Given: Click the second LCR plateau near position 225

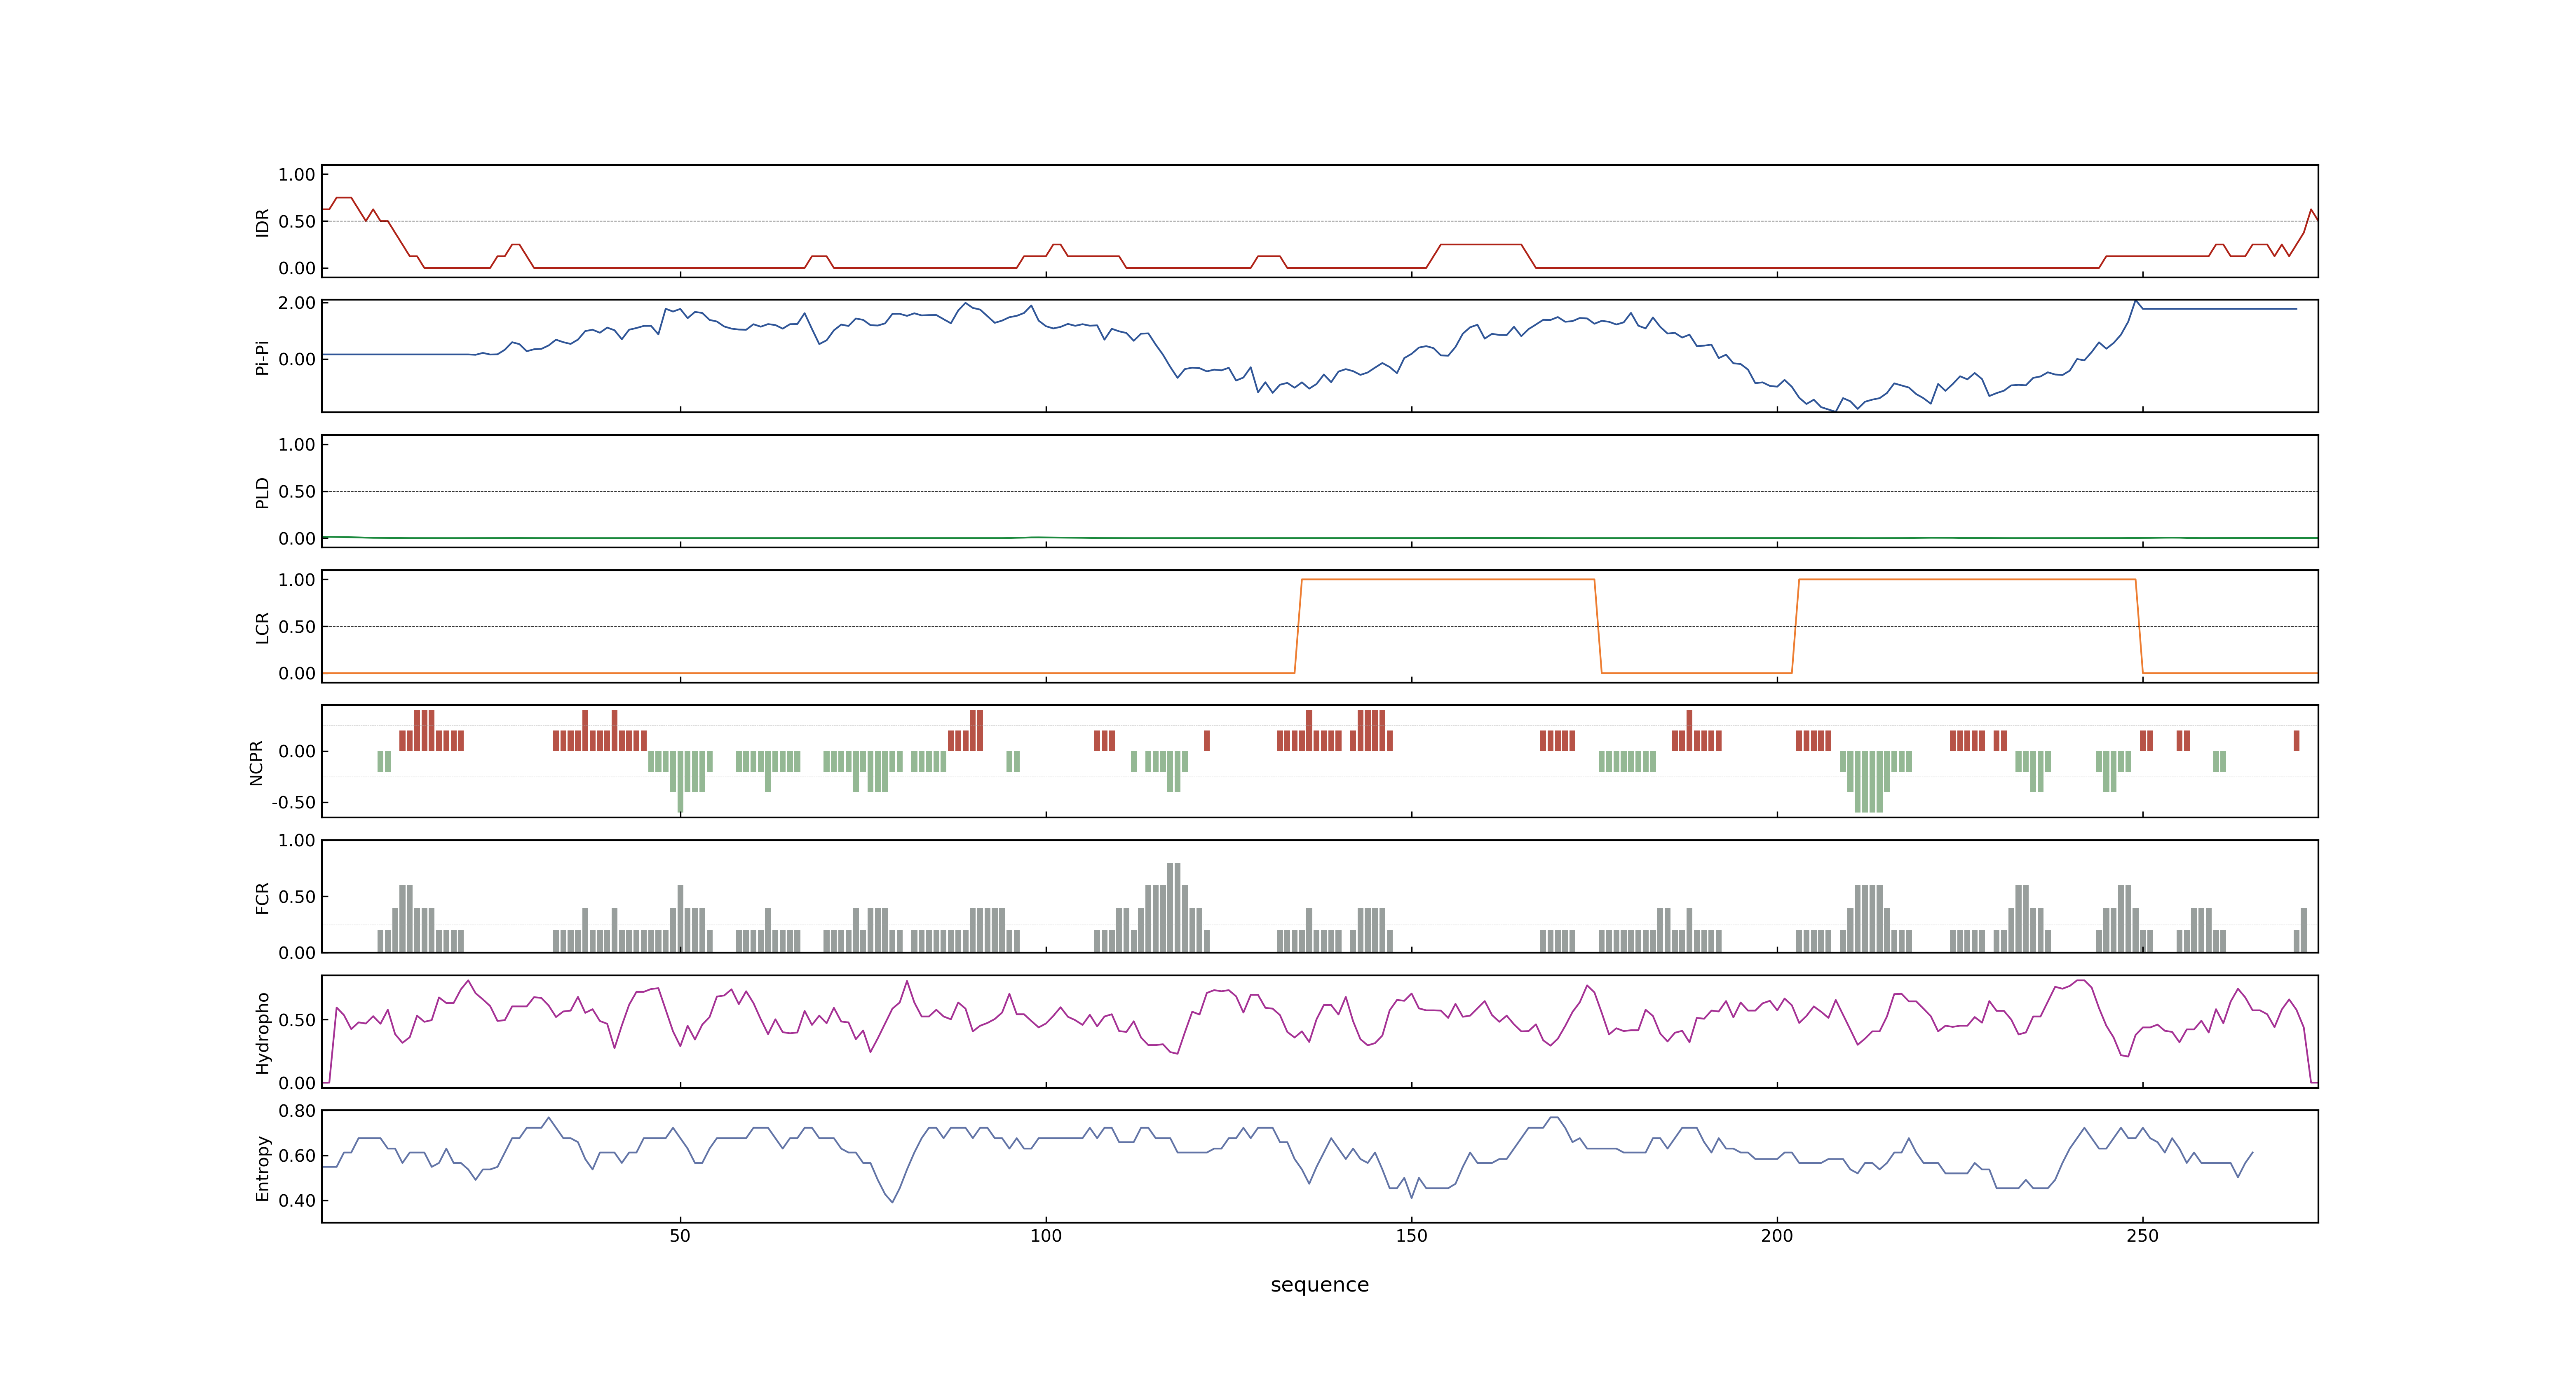Looking at the screenshot, I should point(1966,579).
